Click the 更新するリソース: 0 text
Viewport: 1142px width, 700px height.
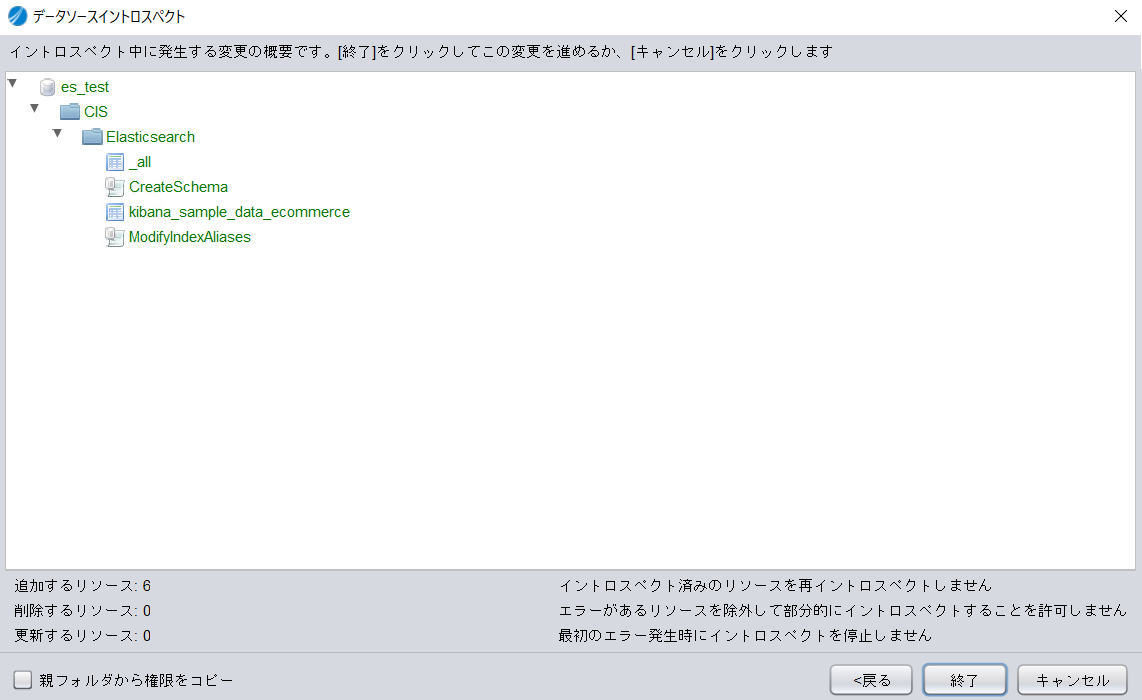[83, 635]
